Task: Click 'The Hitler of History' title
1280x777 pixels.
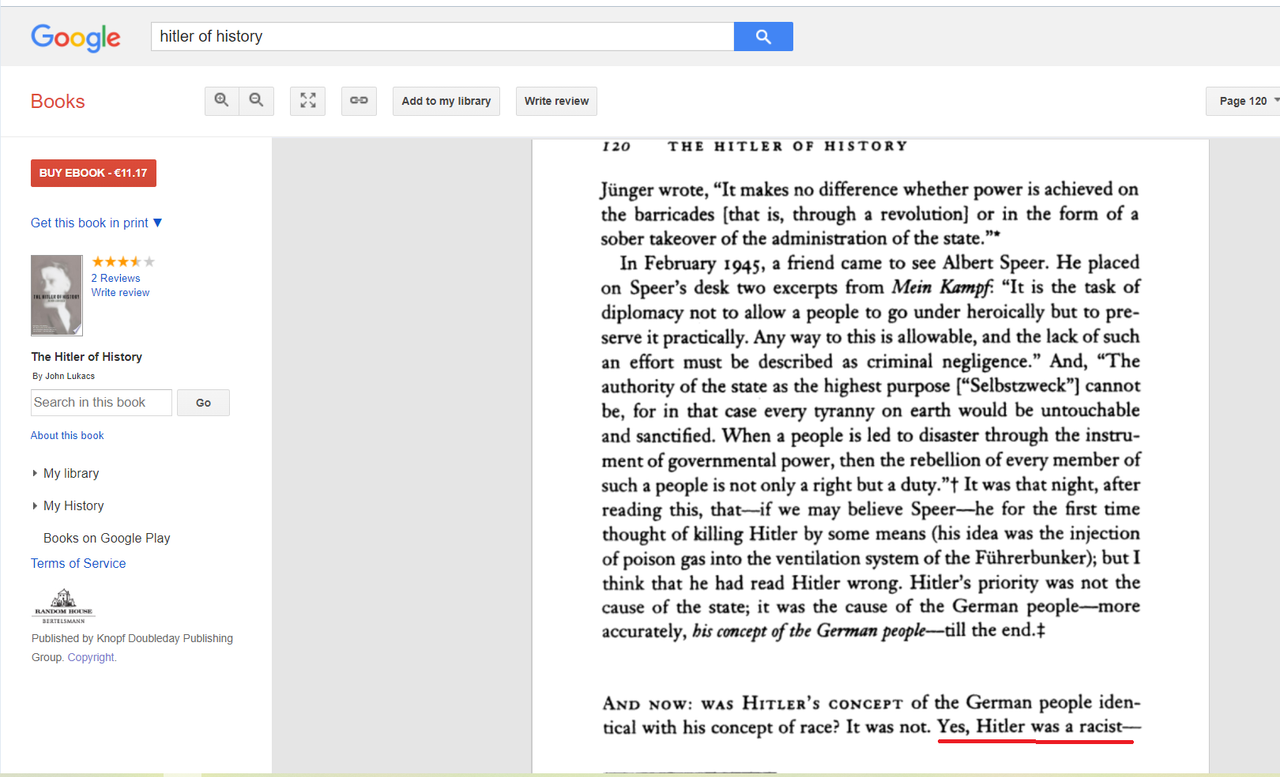Action: pyautogui.click(x=86, y=357)
